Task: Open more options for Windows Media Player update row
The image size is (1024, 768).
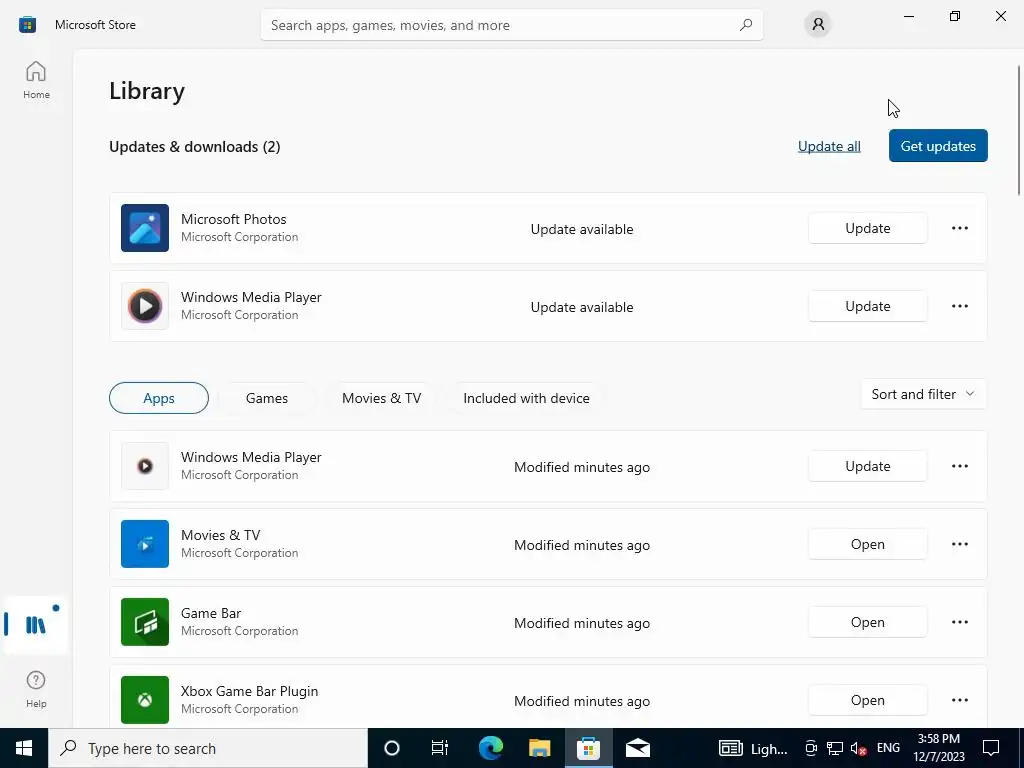Action: pos(959,306)
